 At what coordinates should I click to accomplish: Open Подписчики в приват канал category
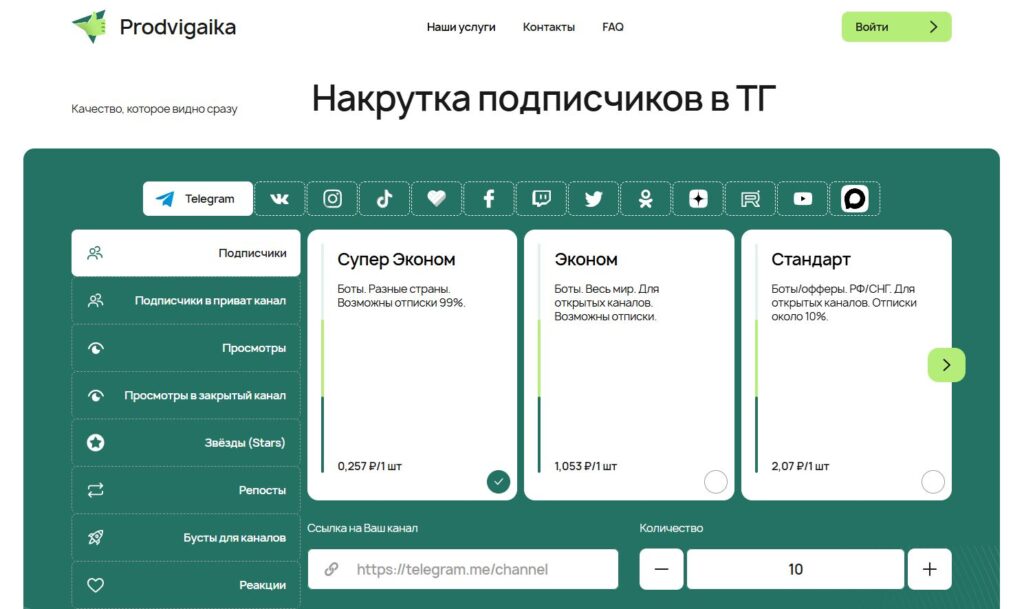pyautogui.click(x=186, y=300)
